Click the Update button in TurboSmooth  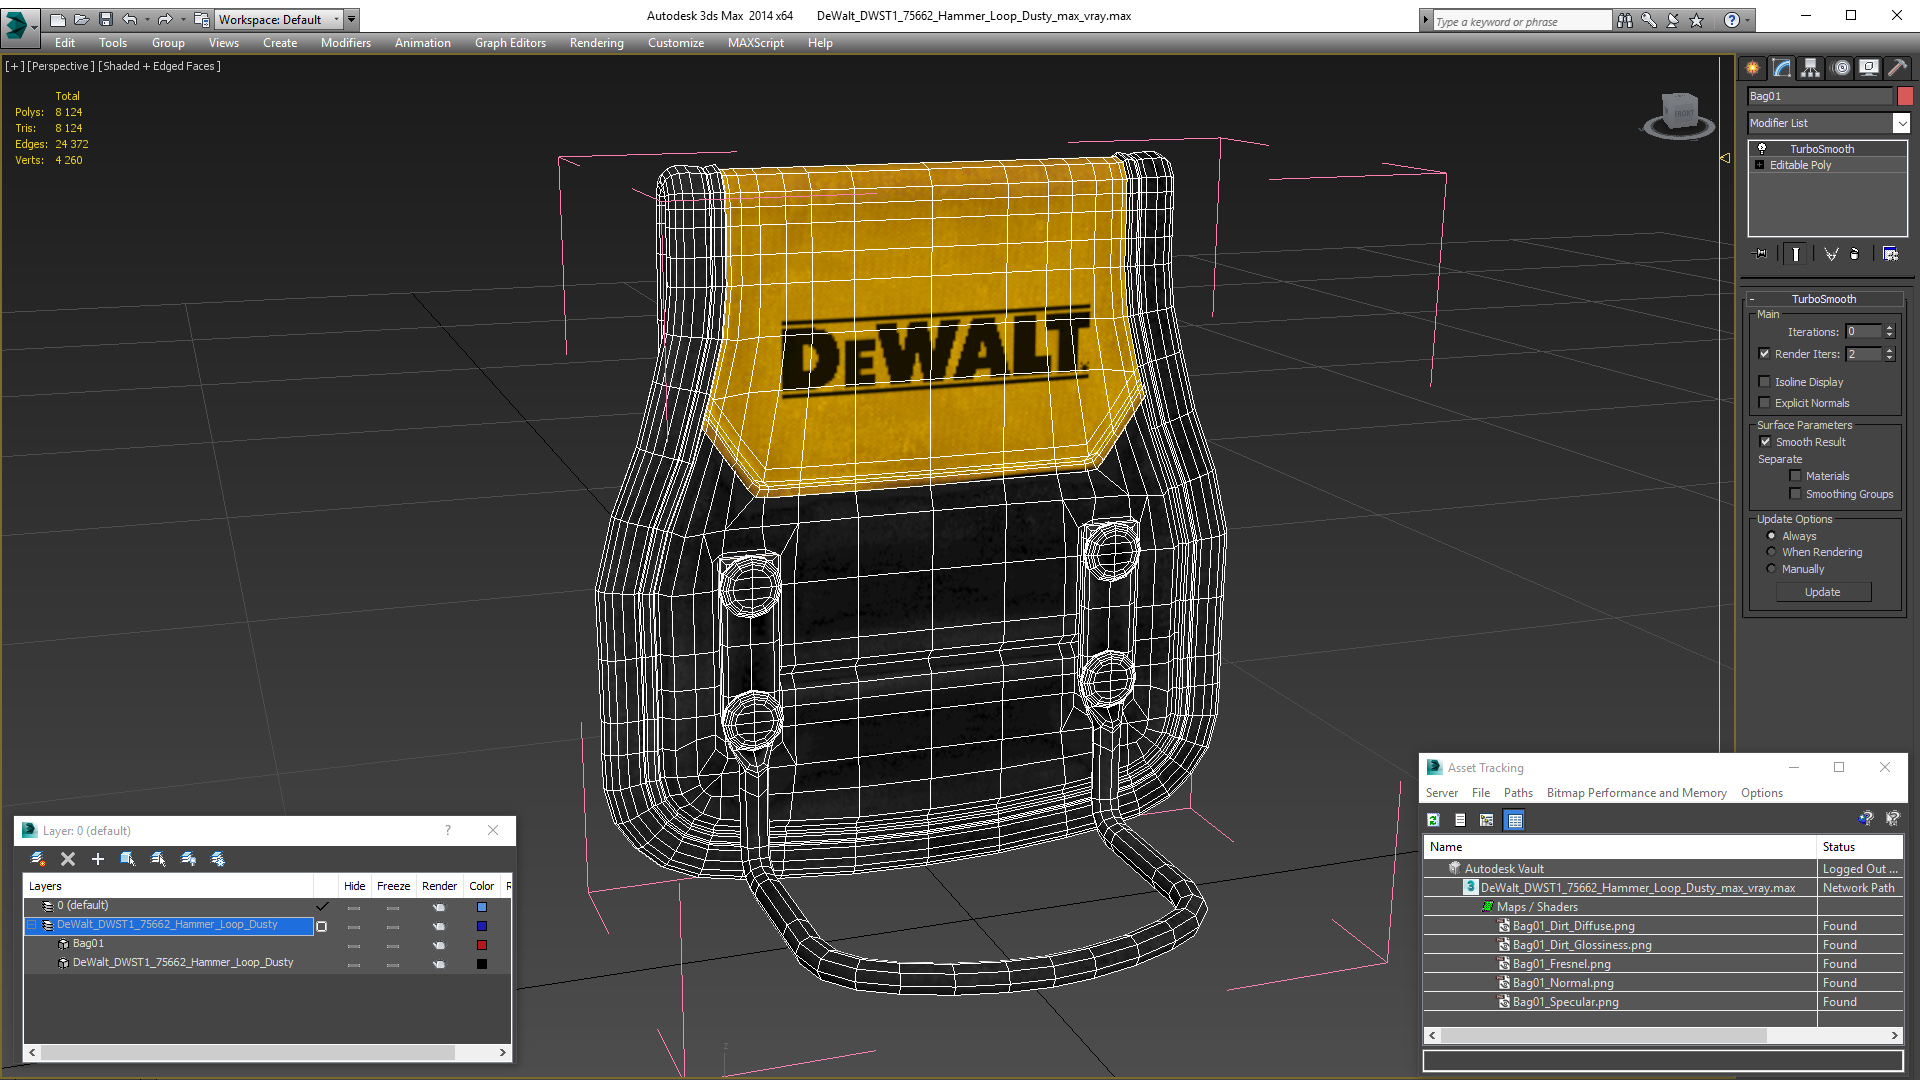point(1822,592)
